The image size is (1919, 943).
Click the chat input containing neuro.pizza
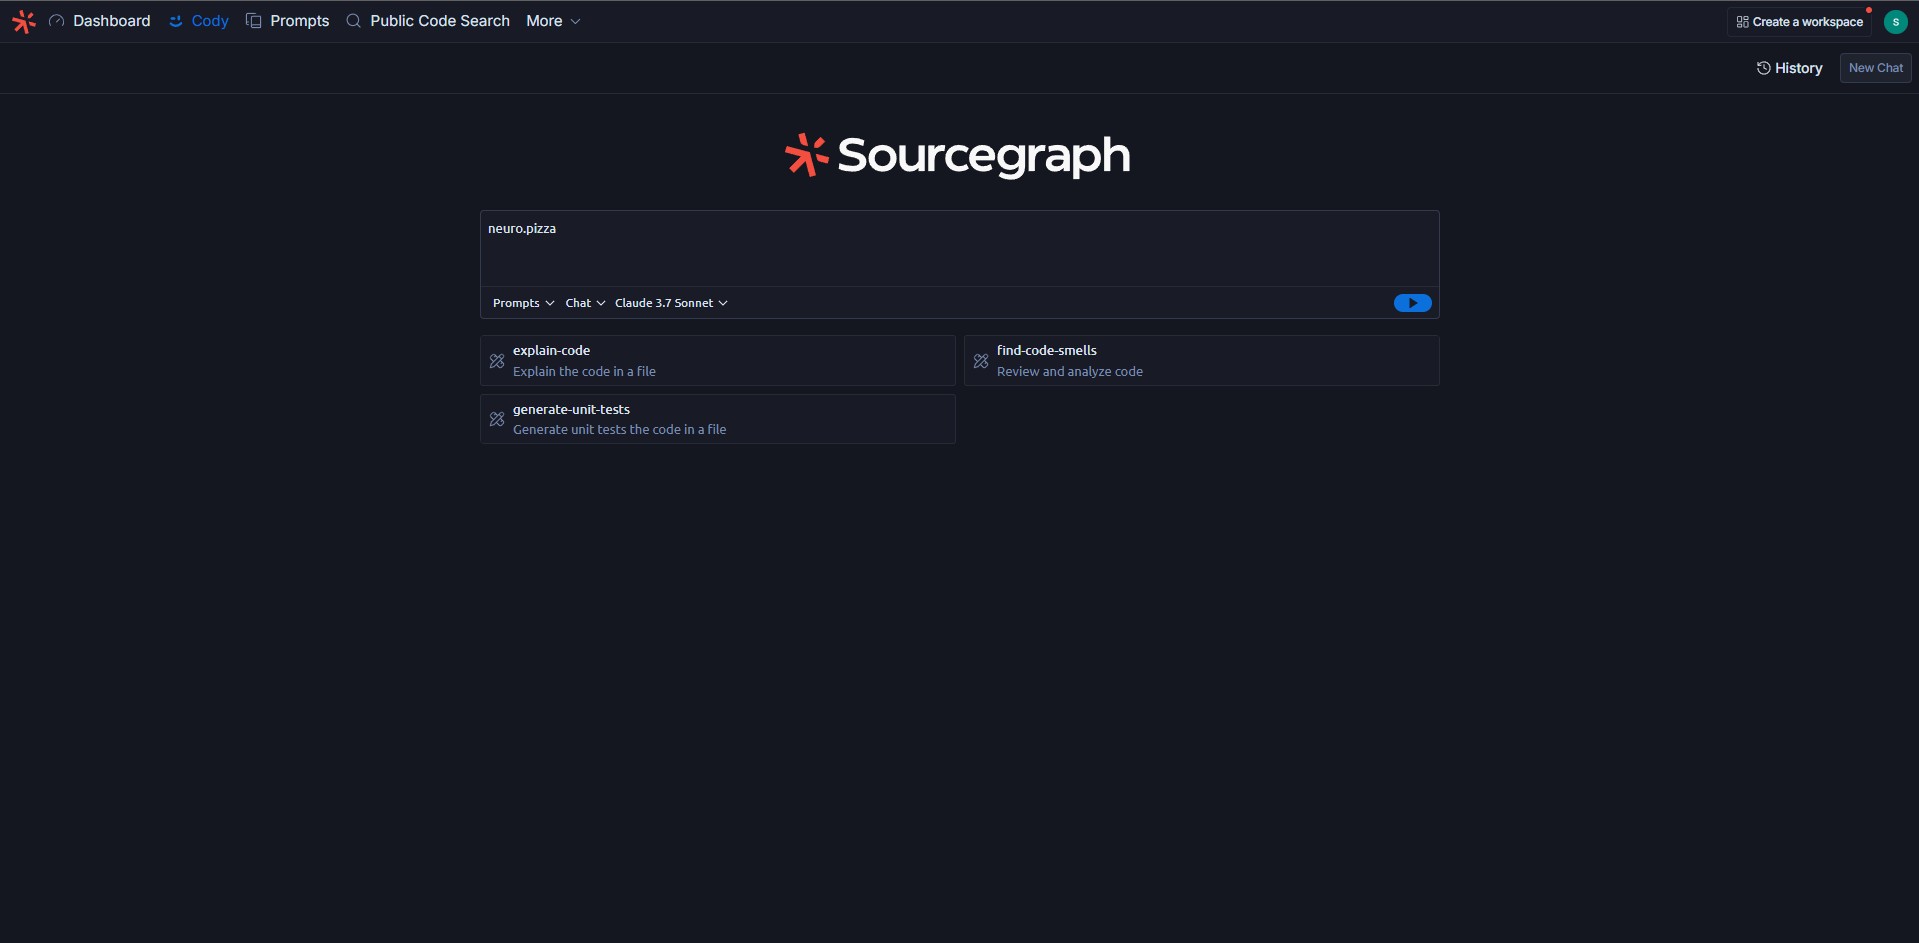point(959,248)
